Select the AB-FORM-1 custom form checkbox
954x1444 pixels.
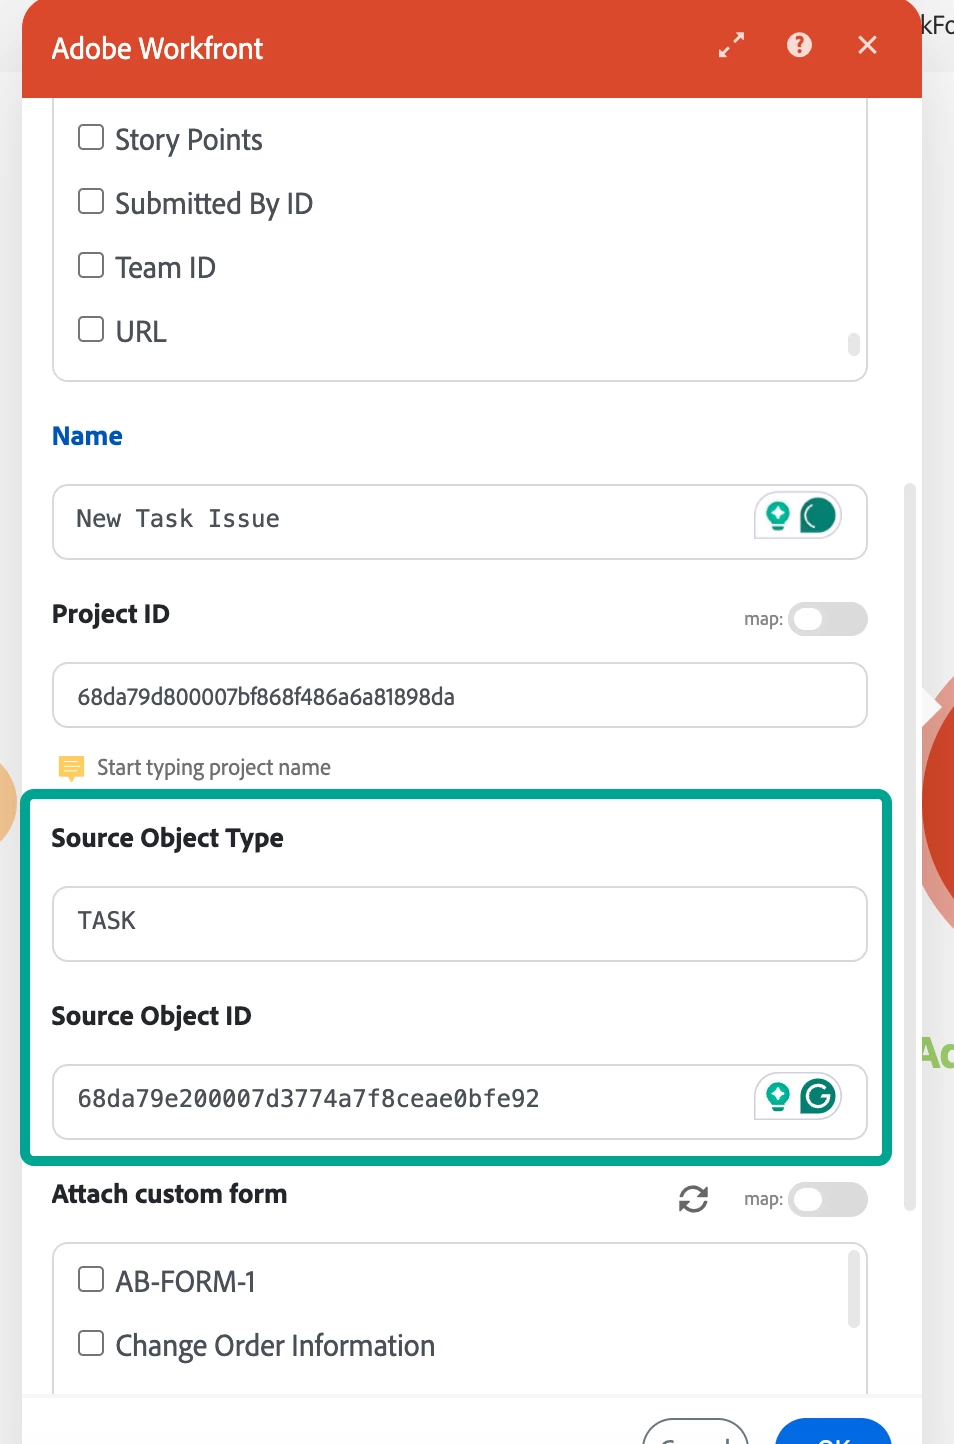pyautogui.click(x=91, y=1279)
